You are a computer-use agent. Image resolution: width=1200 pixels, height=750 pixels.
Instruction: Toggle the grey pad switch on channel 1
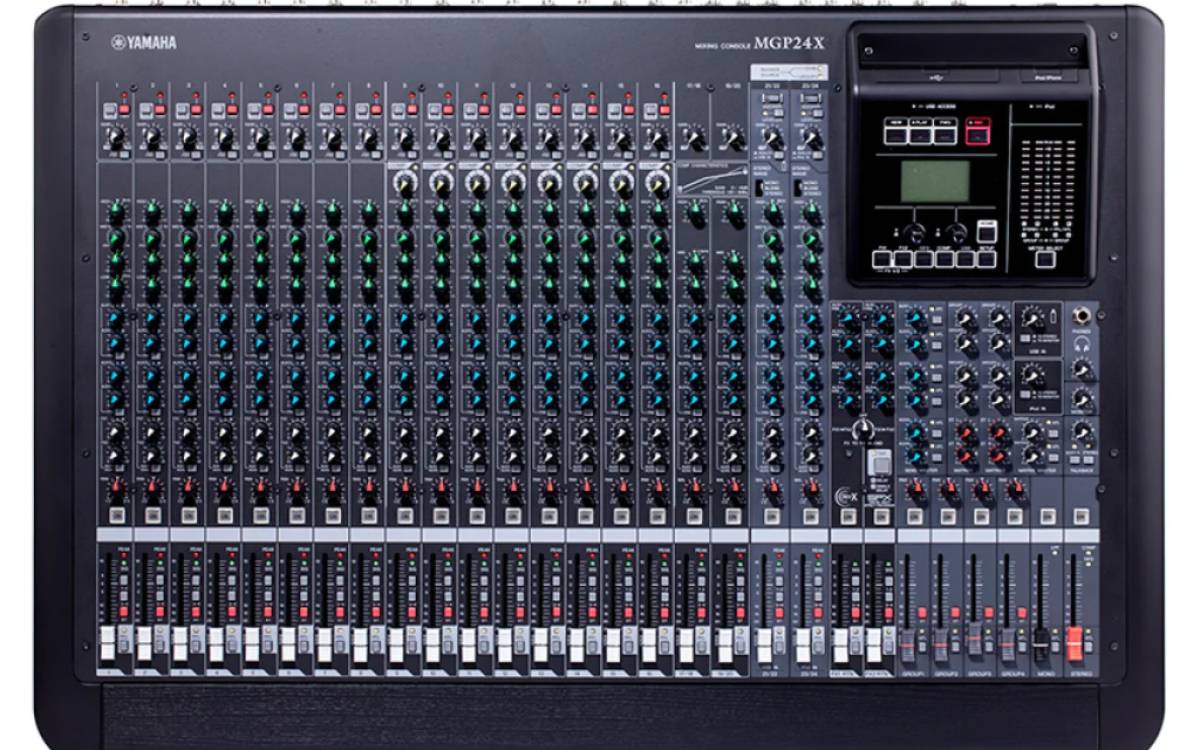pos(110,109)
